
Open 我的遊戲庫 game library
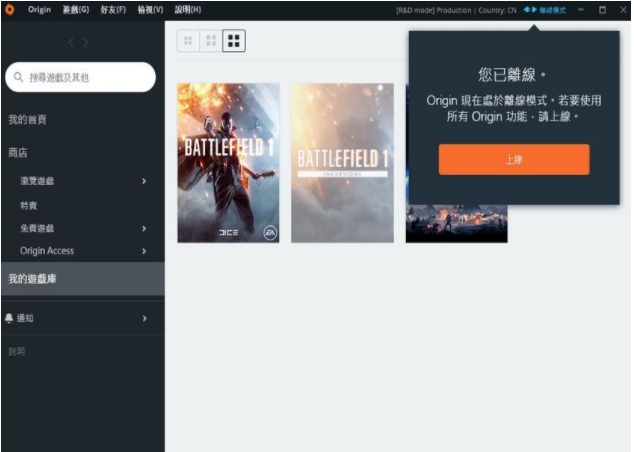point(83,279)
